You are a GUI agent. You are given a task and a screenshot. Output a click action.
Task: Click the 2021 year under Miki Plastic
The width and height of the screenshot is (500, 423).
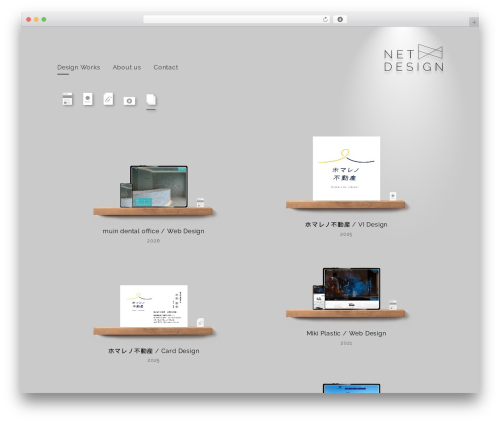pos(346,343)
